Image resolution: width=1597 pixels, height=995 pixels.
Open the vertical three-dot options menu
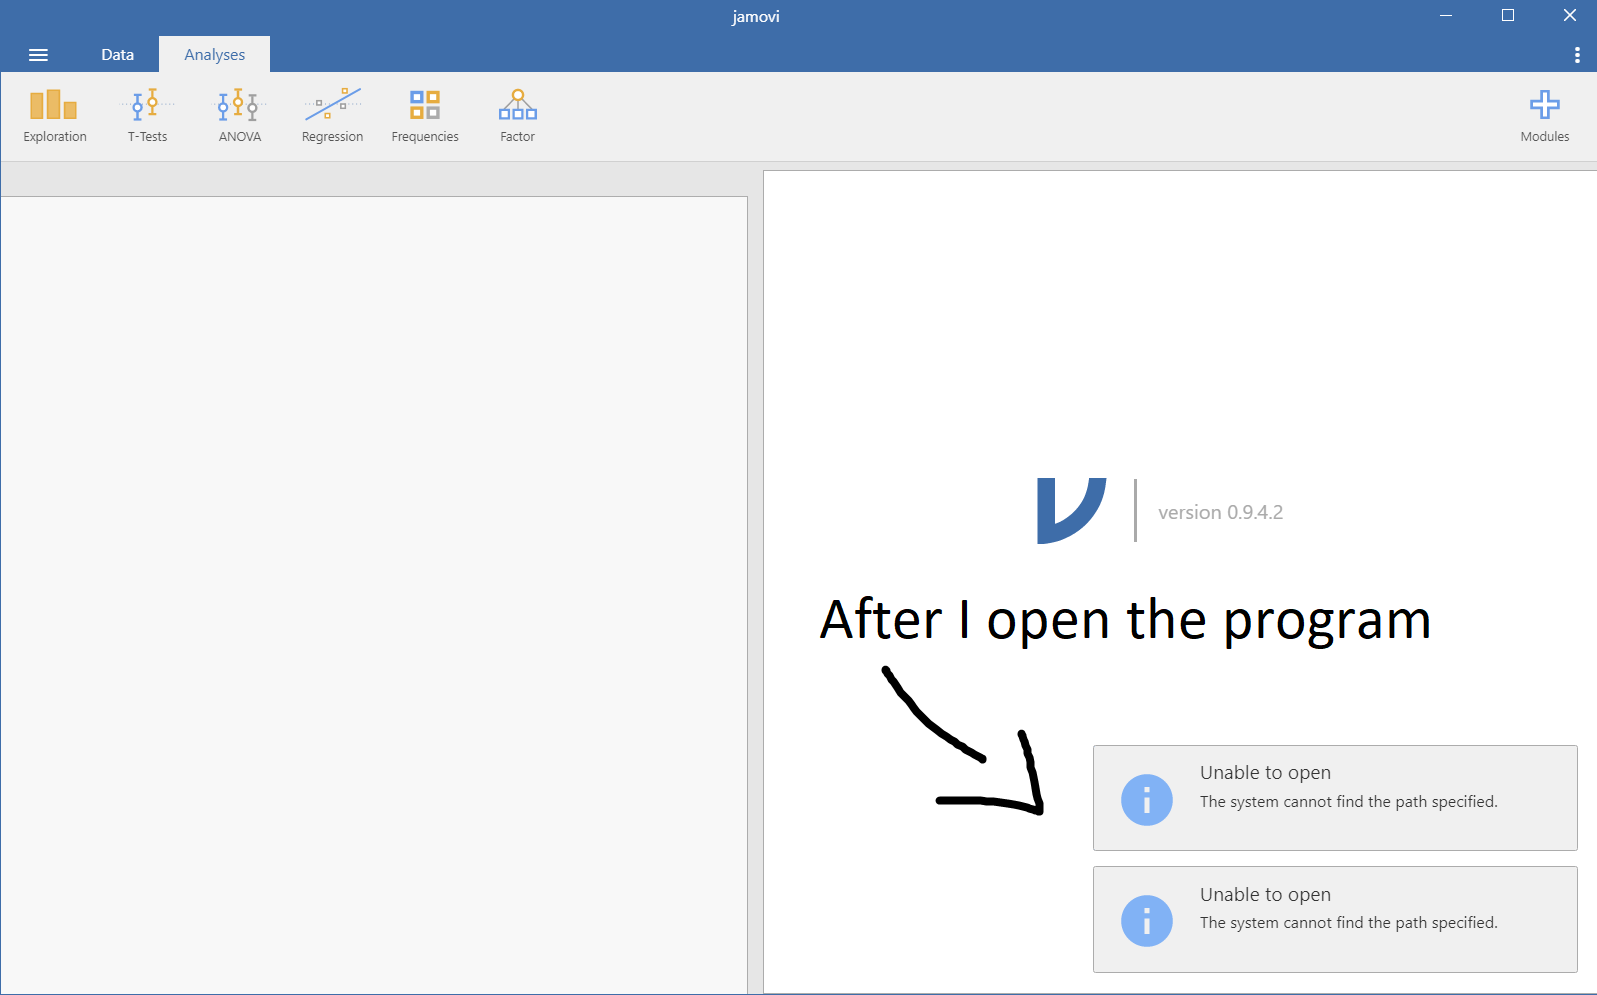1577,55
